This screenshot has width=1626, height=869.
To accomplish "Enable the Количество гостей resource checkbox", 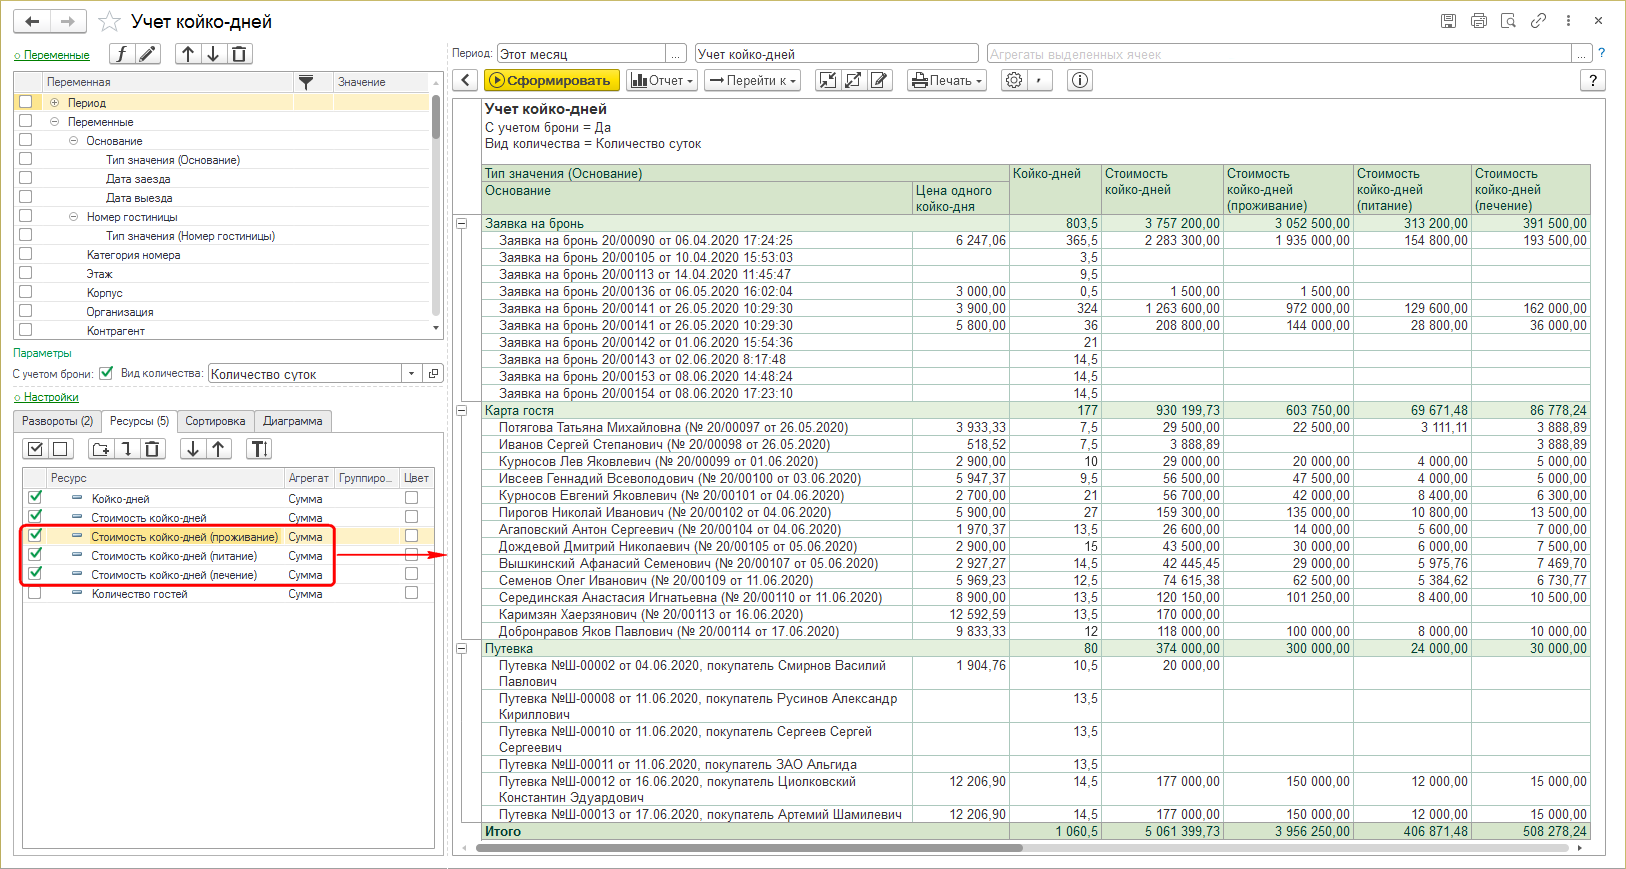I will coord(35,593).
